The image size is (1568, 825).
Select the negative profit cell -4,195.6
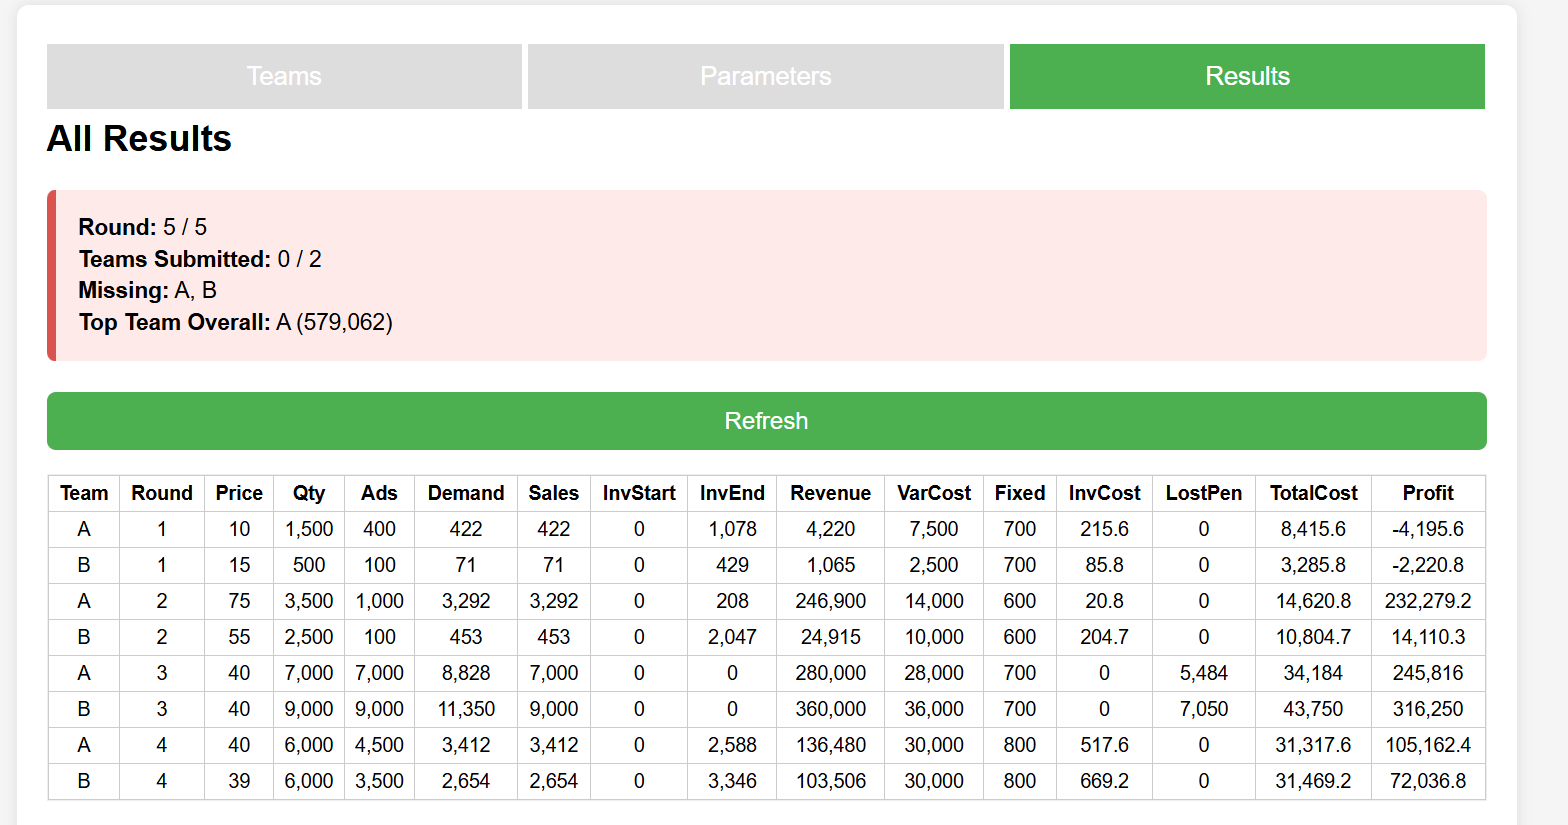1427,529
